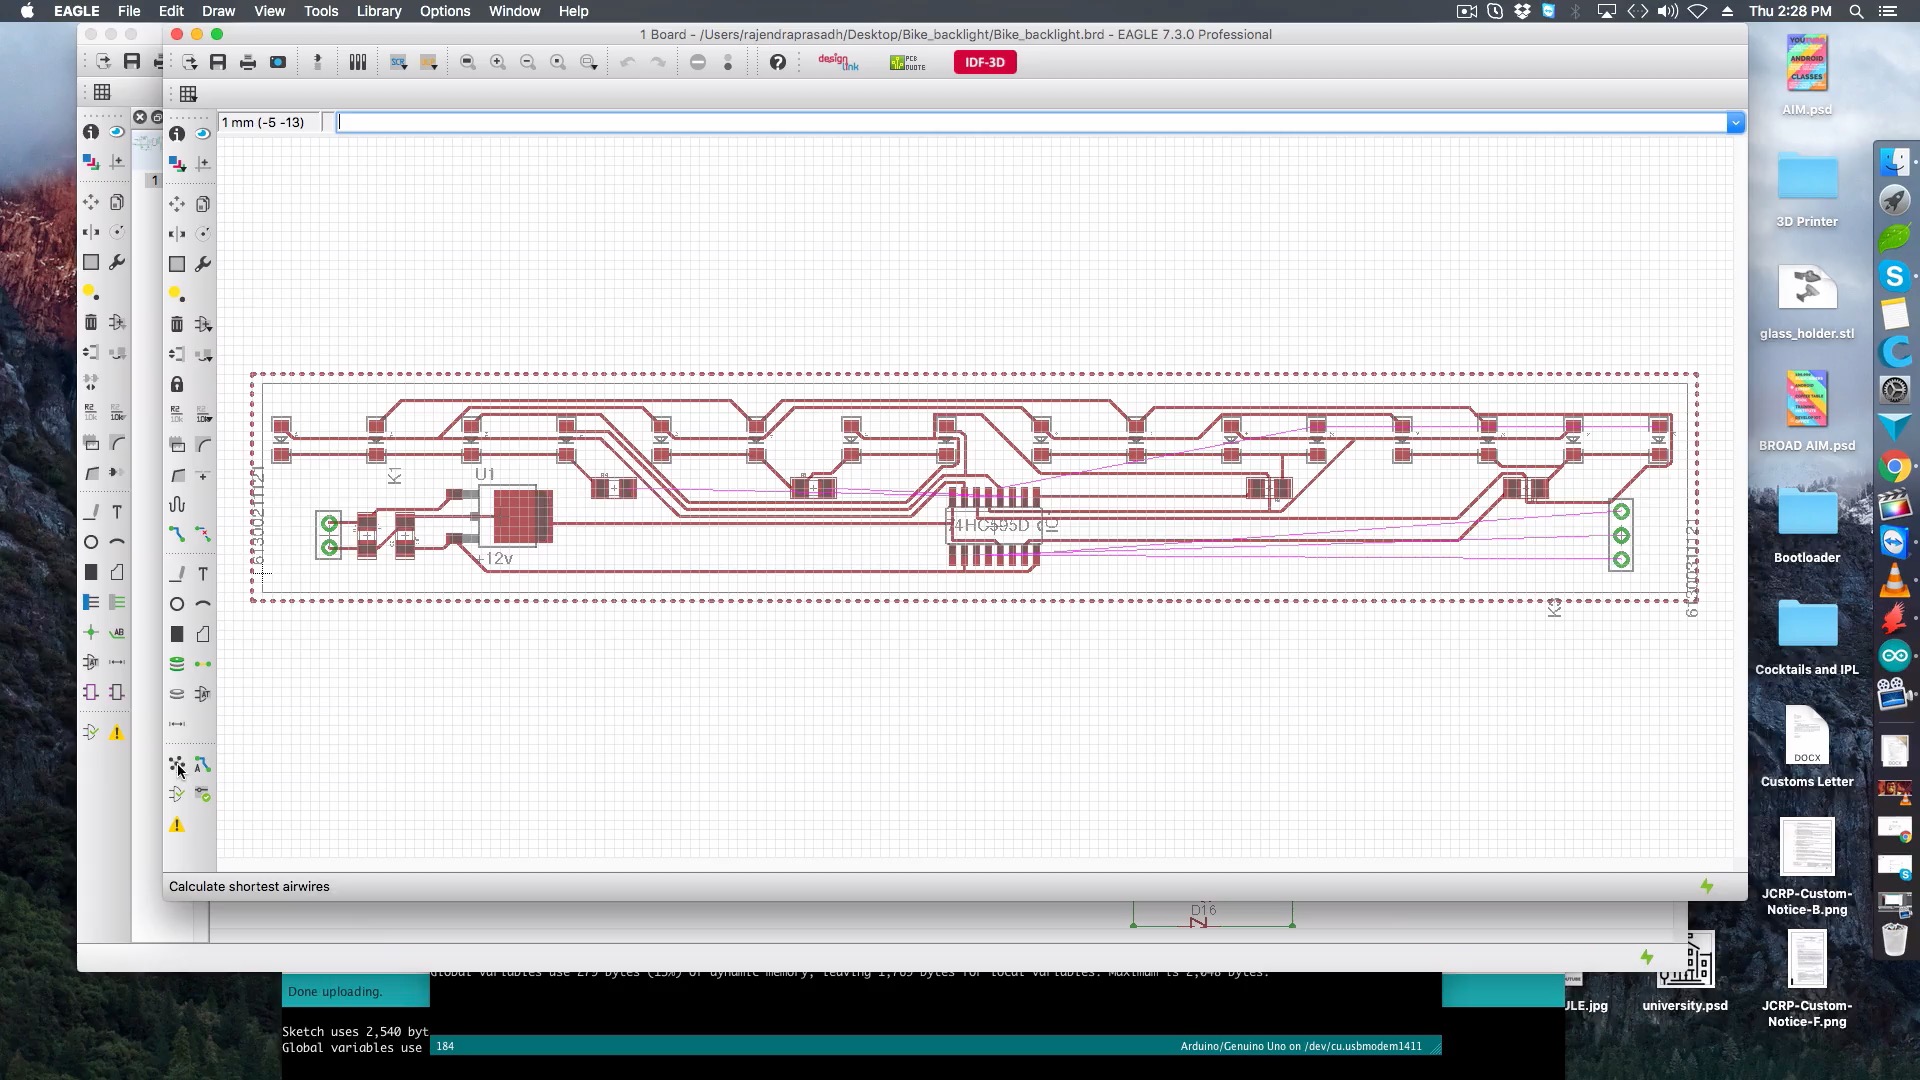This screenshot has height=1080, width=1920.
Task: Open the Tools menu
Action: pyautogui.click(x=320, y=11)
